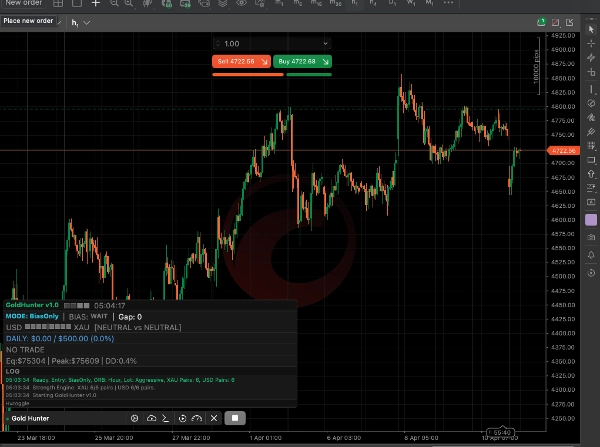The height and width of the screenshot is (447, 600).
Task: Select the crosshair tool in sidebar
Action: 591,44
